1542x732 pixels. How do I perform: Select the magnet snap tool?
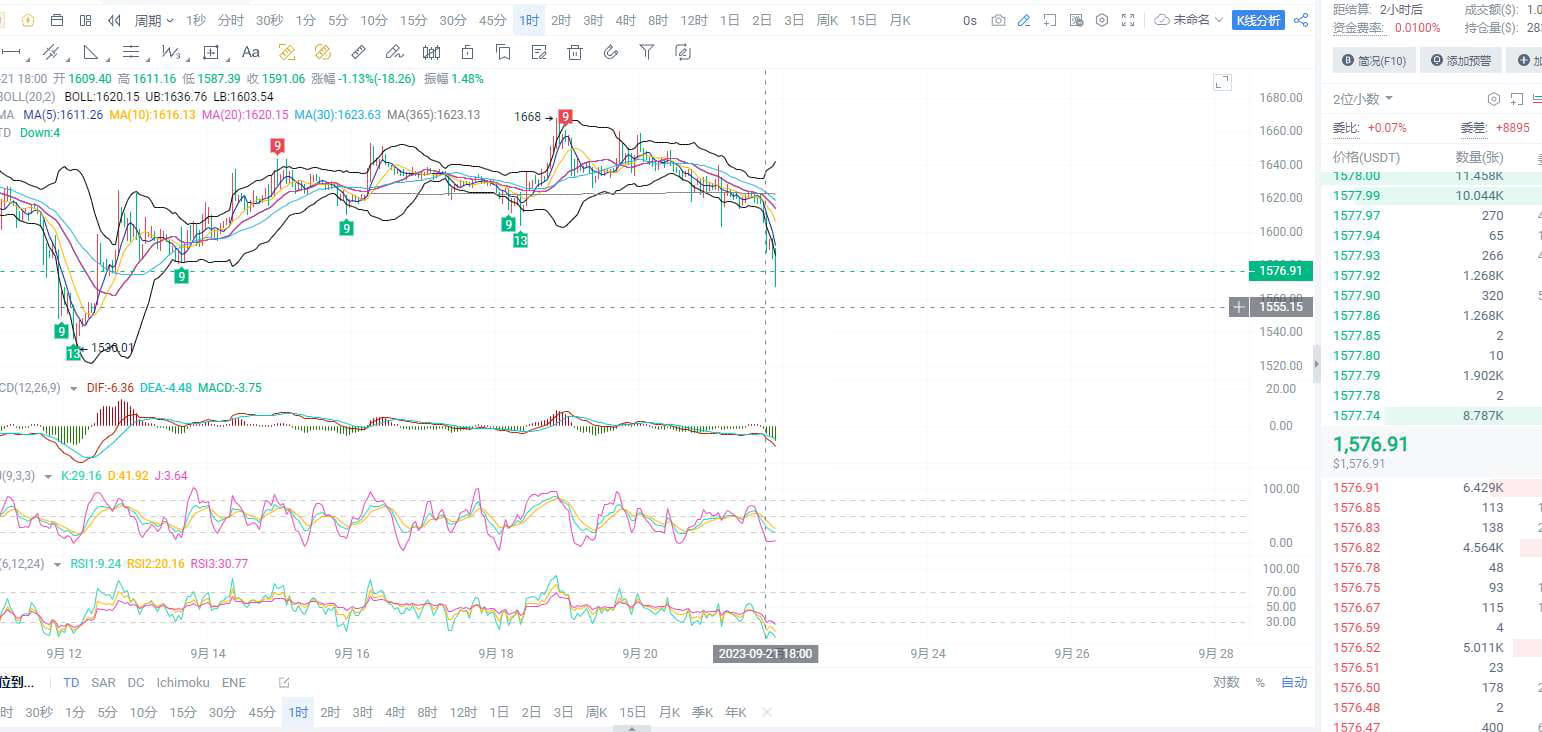point(611,52)
